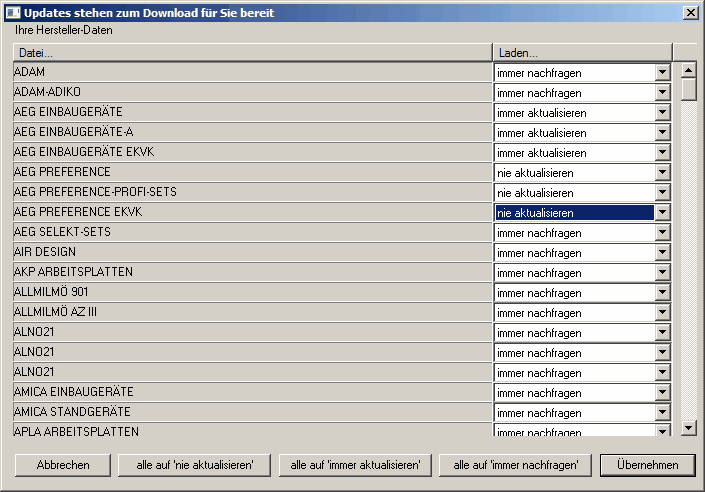Viewport: 705px width, 492px height.
Task: Confirm with the Übernehmen button
Action: click(x=647, y=465)
